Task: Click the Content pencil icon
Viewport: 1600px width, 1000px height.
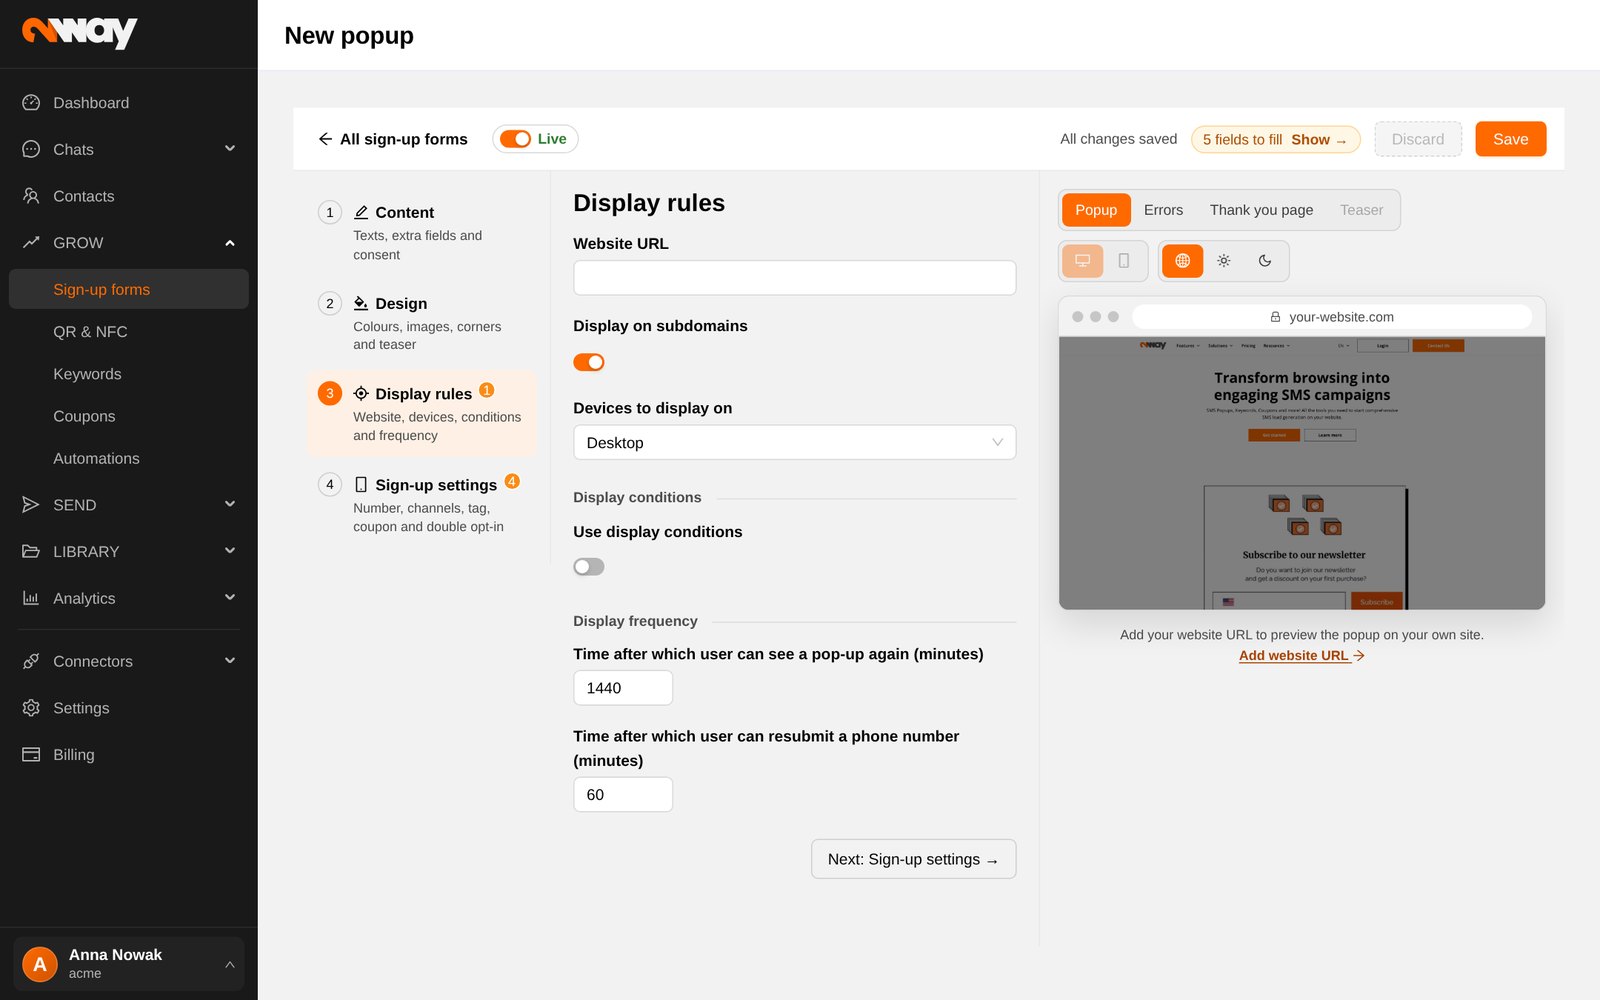Action: (x=361, y=212)
